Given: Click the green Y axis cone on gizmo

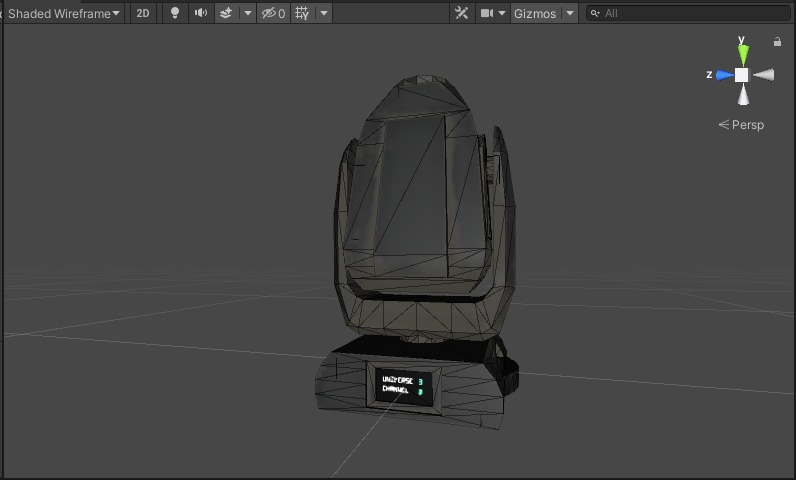Looking at the screenshot, I should [x=743, y=55].
